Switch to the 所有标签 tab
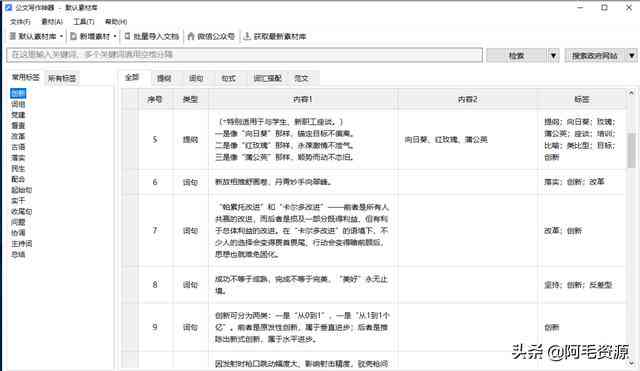This screenshot has height=371, width=640. 62,78
